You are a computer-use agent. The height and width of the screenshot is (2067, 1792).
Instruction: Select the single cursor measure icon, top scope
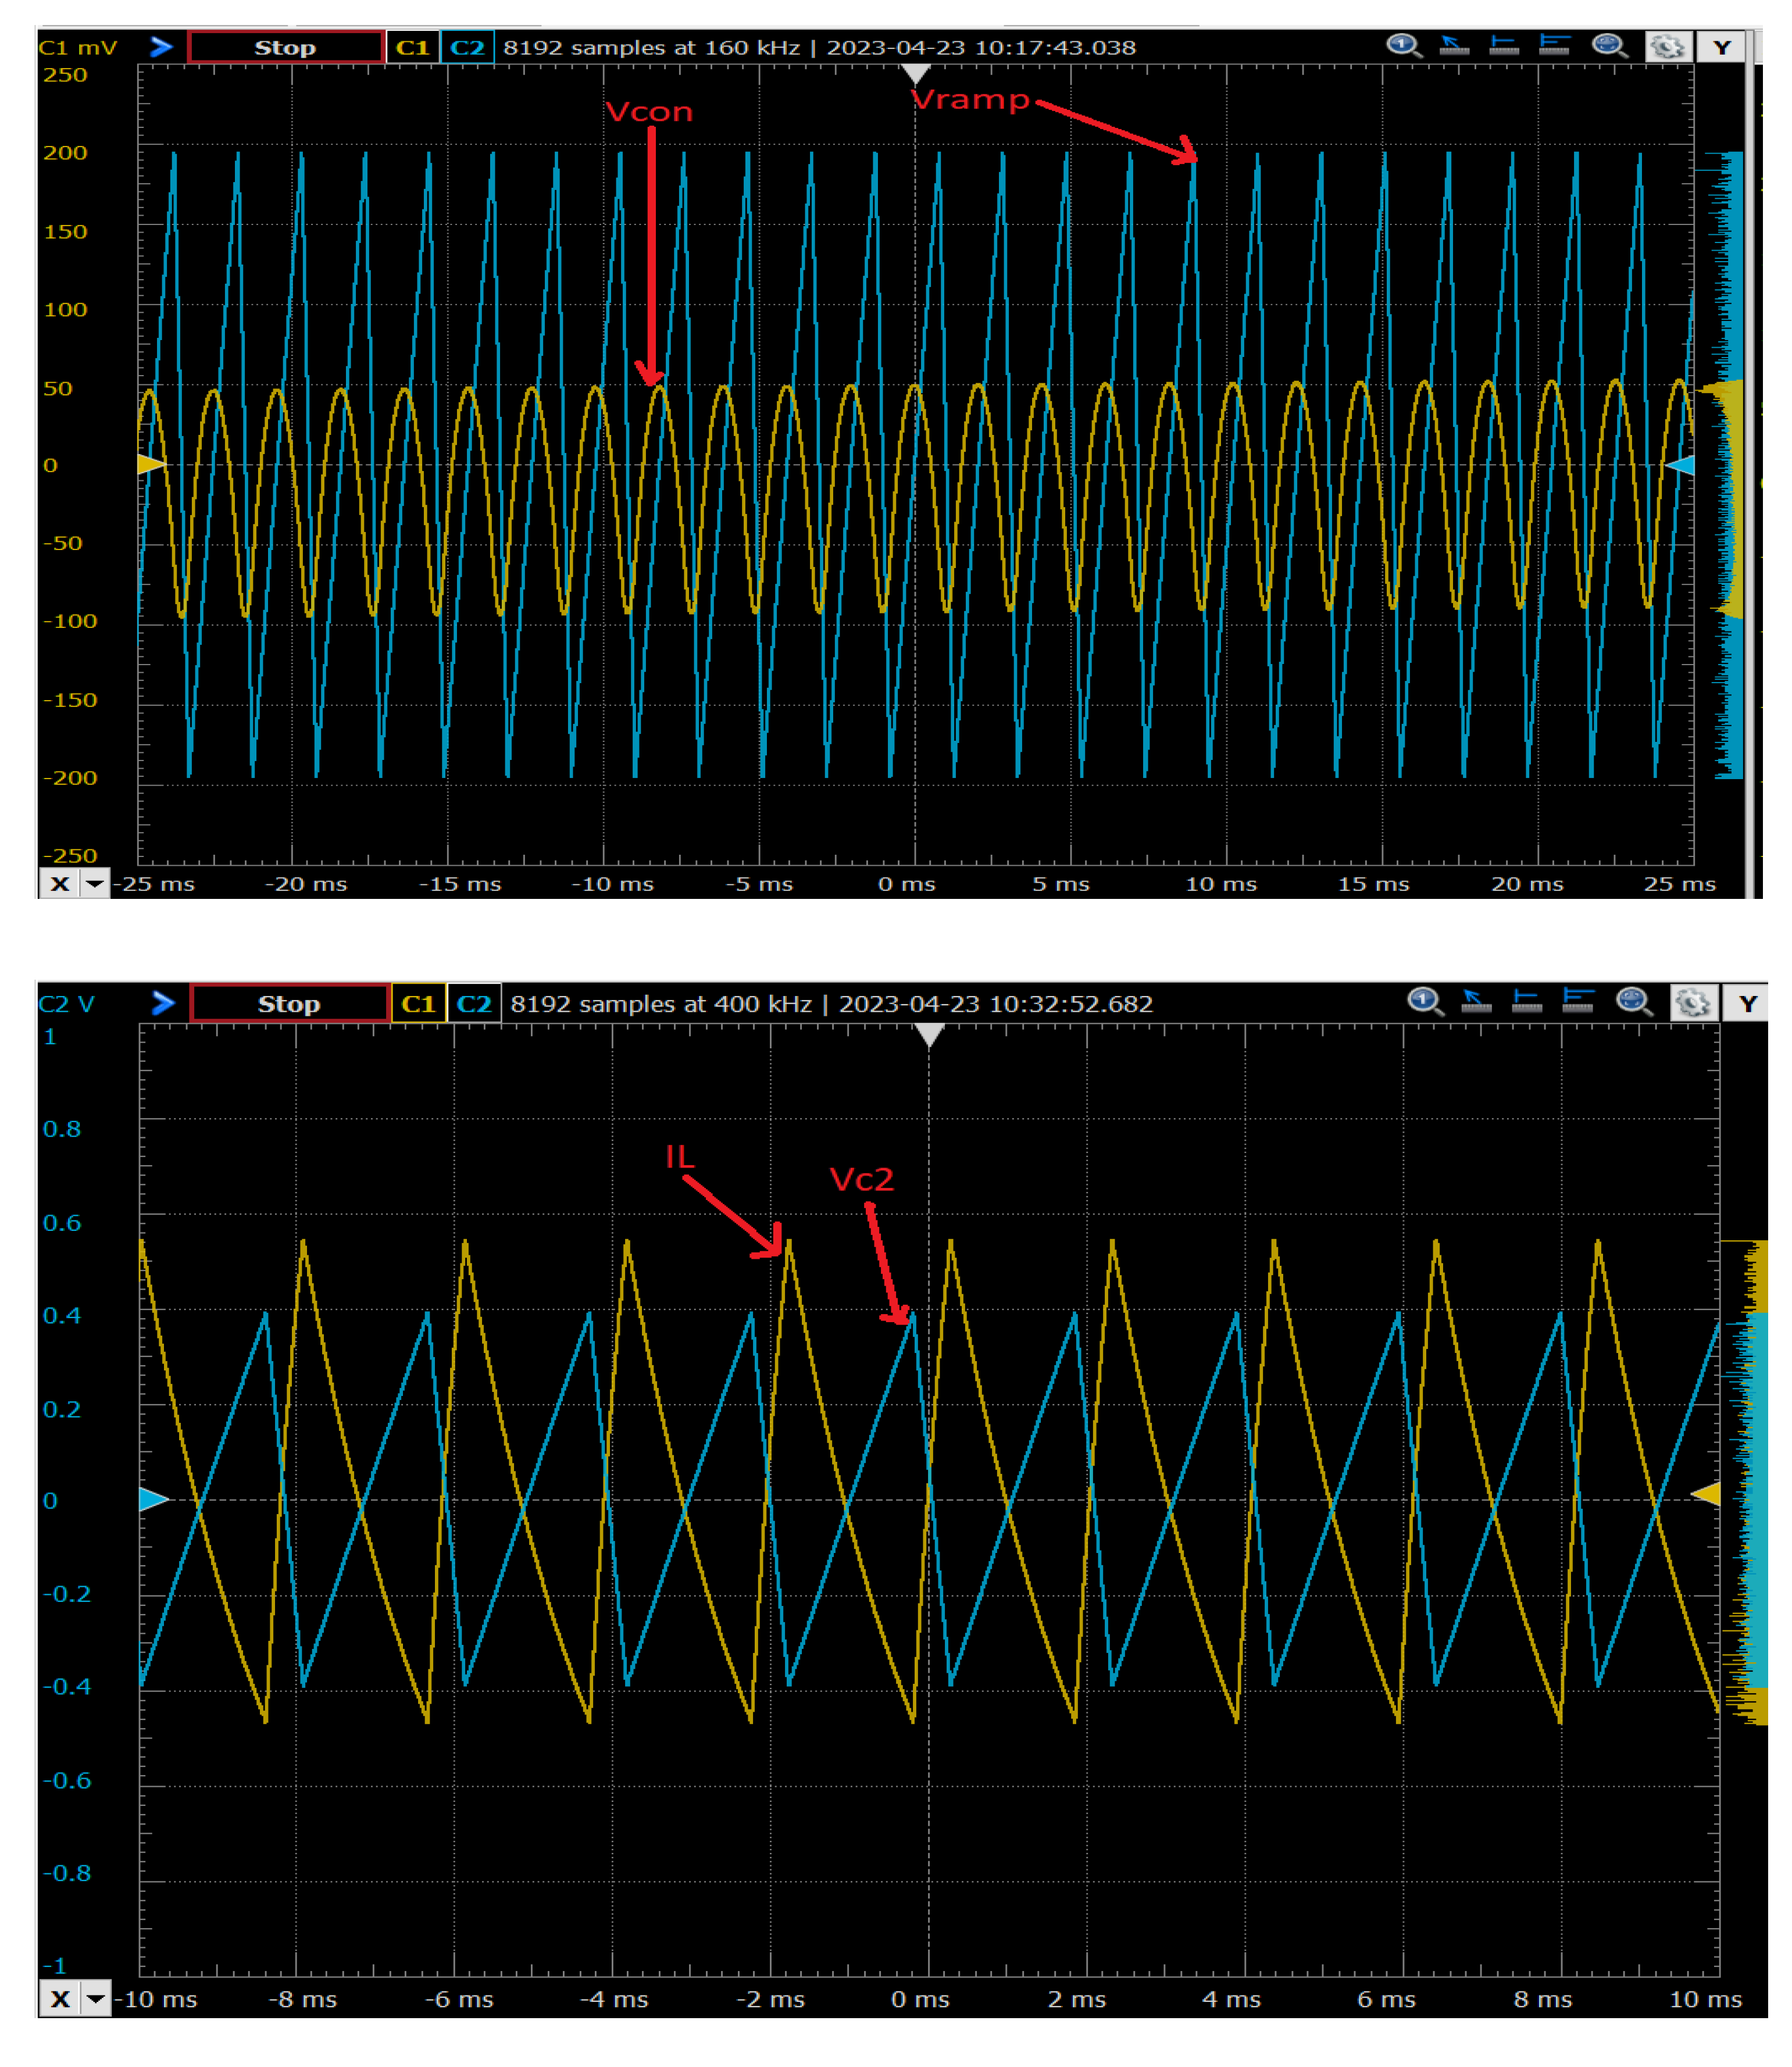pos(1504,46)
